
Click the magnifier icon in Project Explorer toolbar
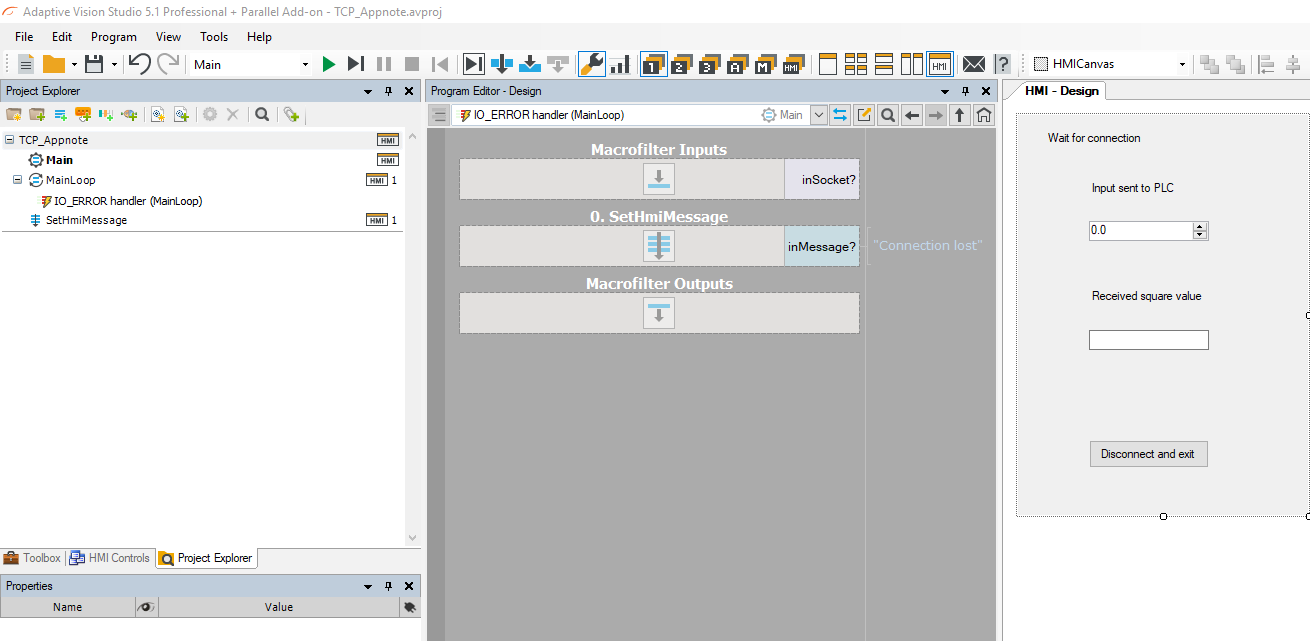tap(262, 115)
